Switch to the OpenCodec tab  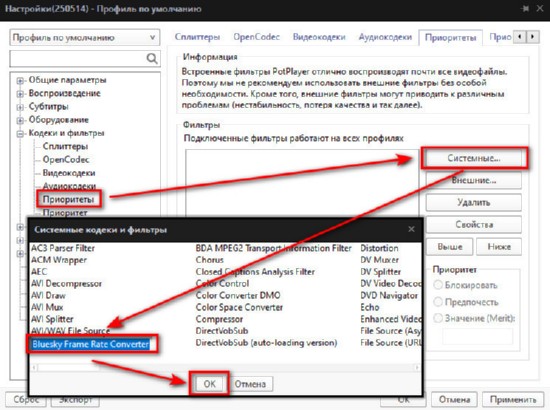point(256,37)
